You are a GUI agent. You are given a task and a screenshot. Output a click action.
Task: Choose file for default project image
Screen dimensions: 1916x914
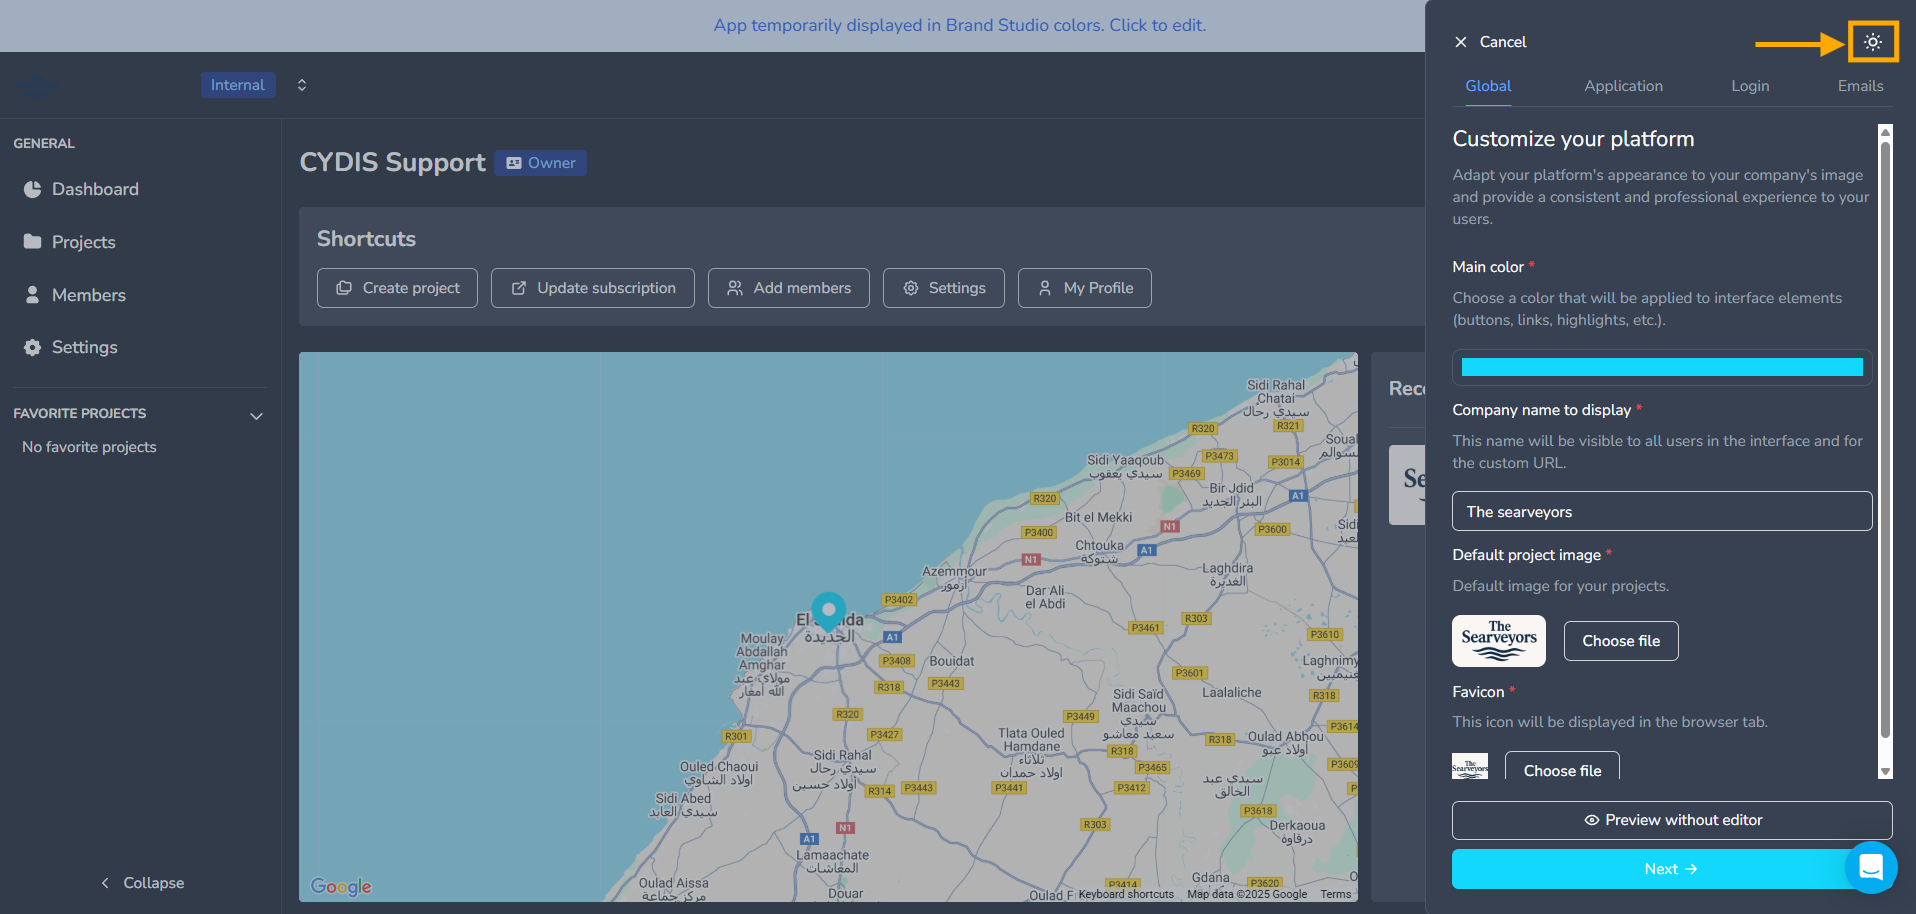pyautogui.click(x=1620, y=641)
